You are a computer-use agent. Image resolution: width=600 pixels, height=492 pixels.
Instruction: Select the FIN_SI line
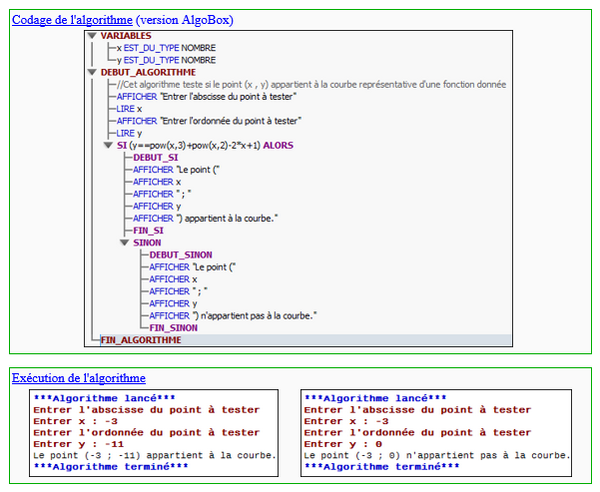[x=148, y=230]
